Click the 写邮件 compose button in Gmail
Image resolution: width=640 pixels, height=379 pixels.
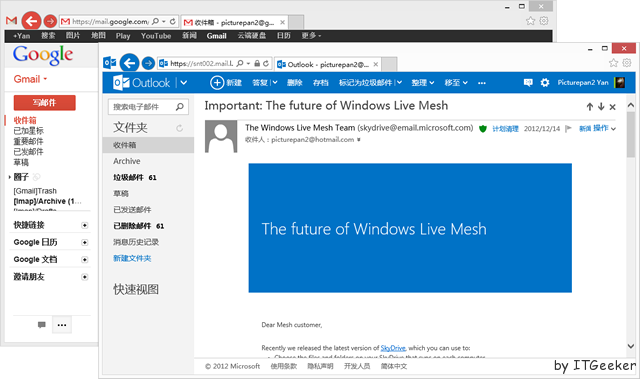click(x=44, y=103)
